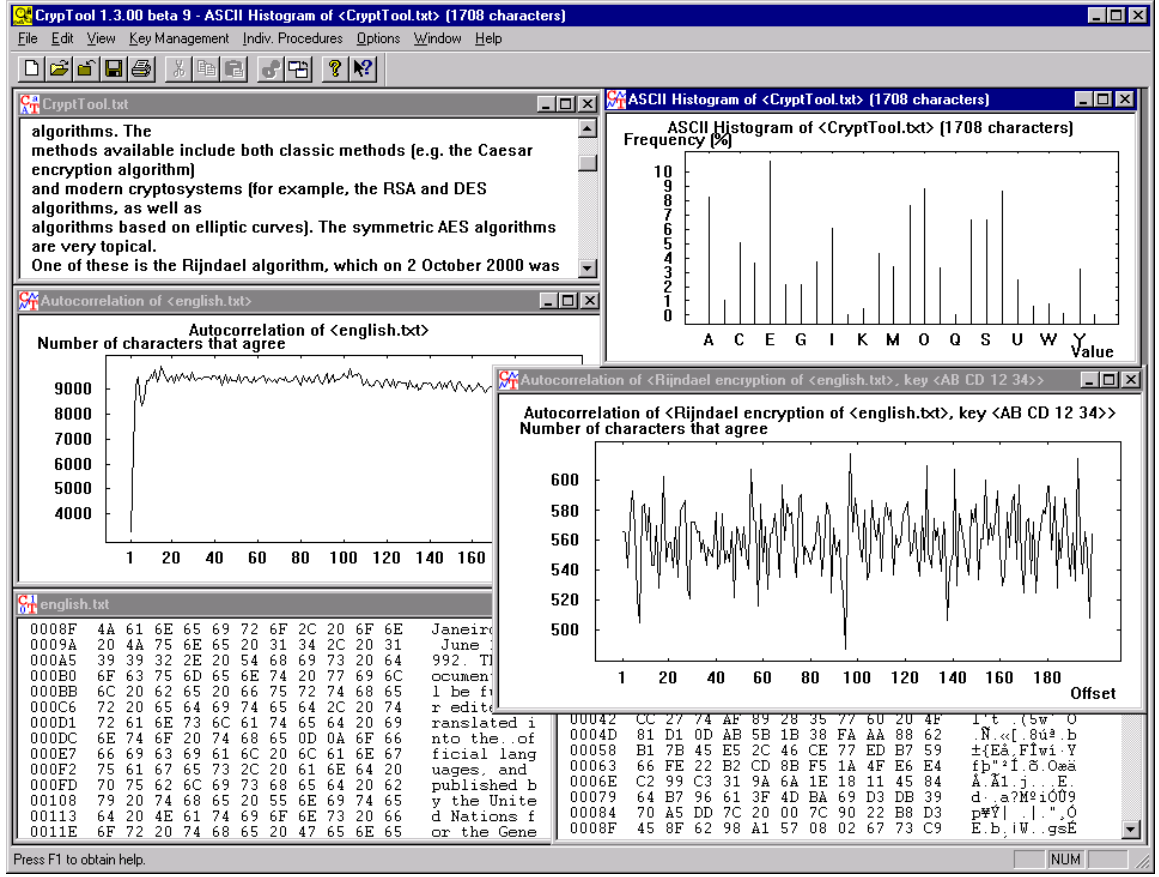
Task: Open the Options menu
Action: tap(378, 39)
